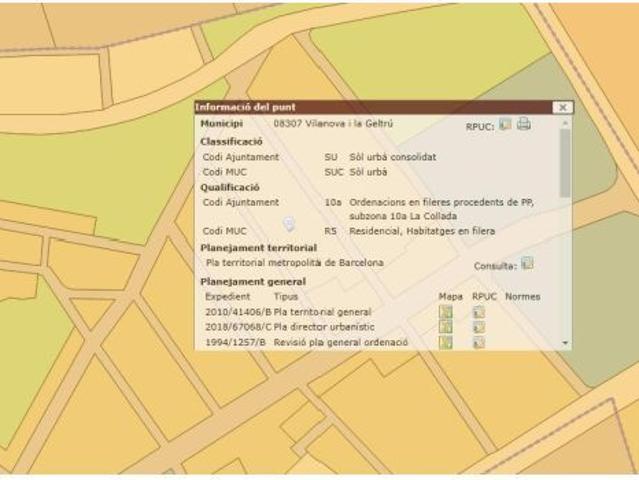Click the panel scrollbar up arrow
The height and width of the screenshot is (480, 639).
pyautogui.click(x=566, y=123)
